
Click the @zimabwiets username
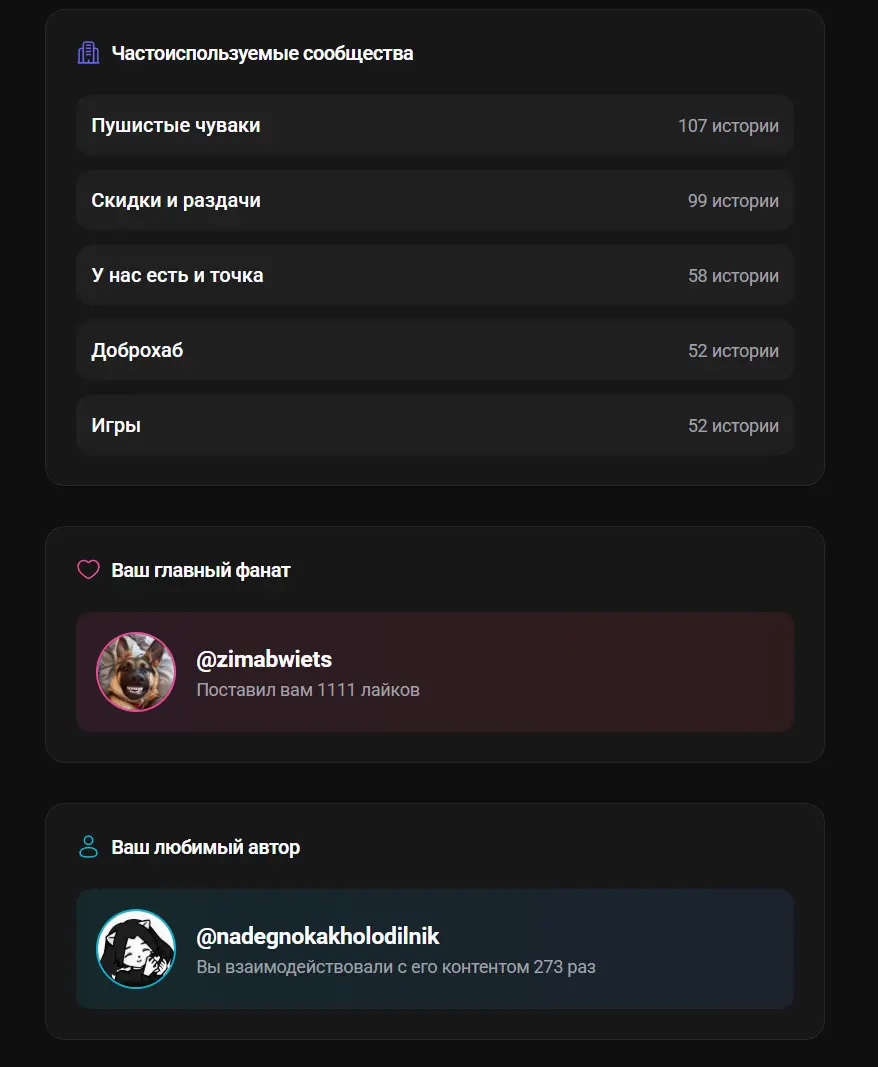click(x=264, y=660)
